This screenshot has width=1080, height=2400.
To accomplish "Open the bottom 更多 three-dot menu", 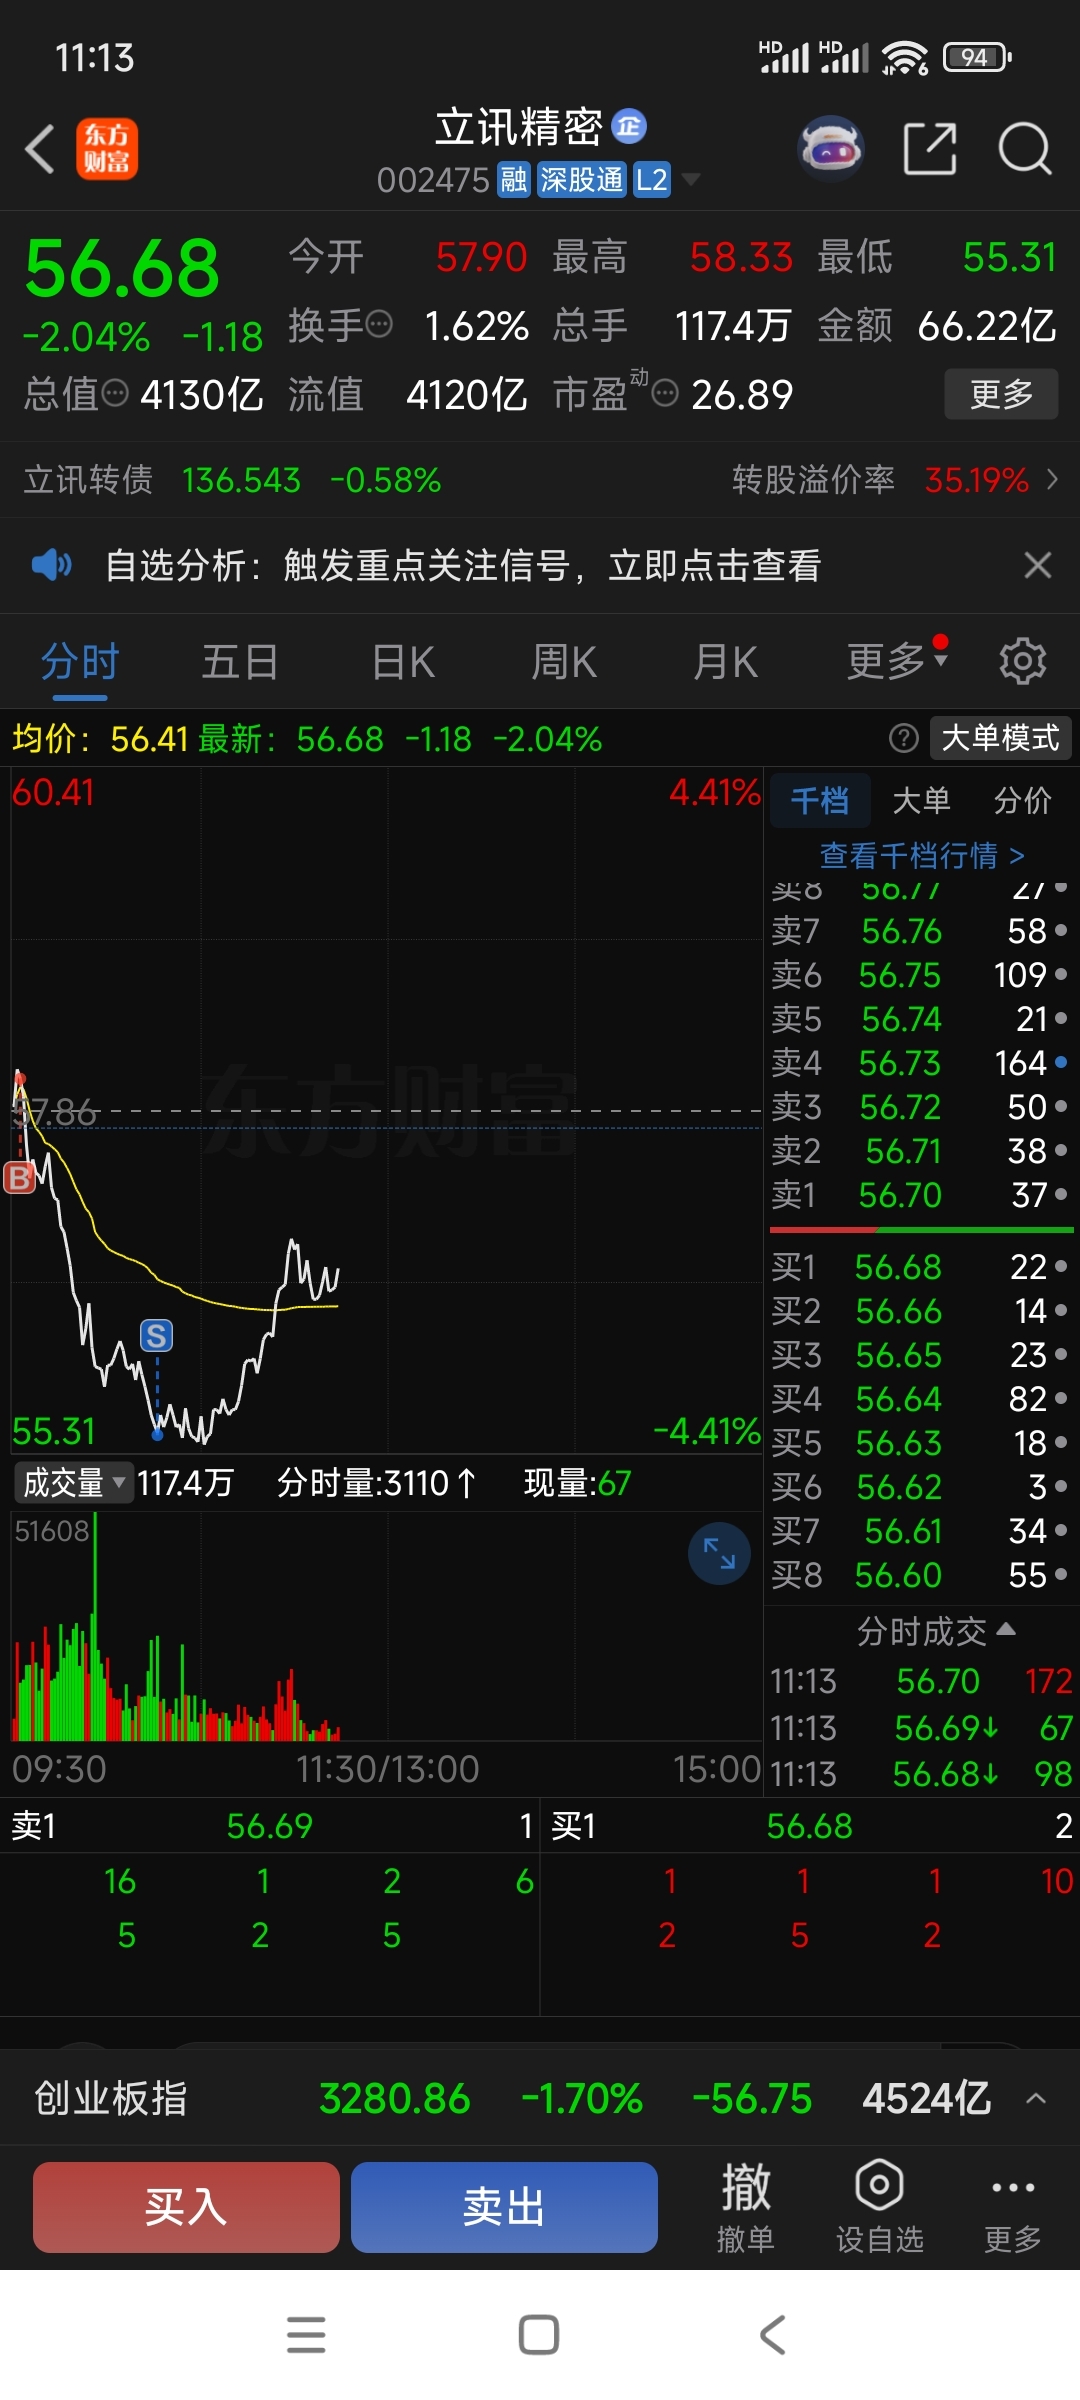I will click(1012, 2208).
